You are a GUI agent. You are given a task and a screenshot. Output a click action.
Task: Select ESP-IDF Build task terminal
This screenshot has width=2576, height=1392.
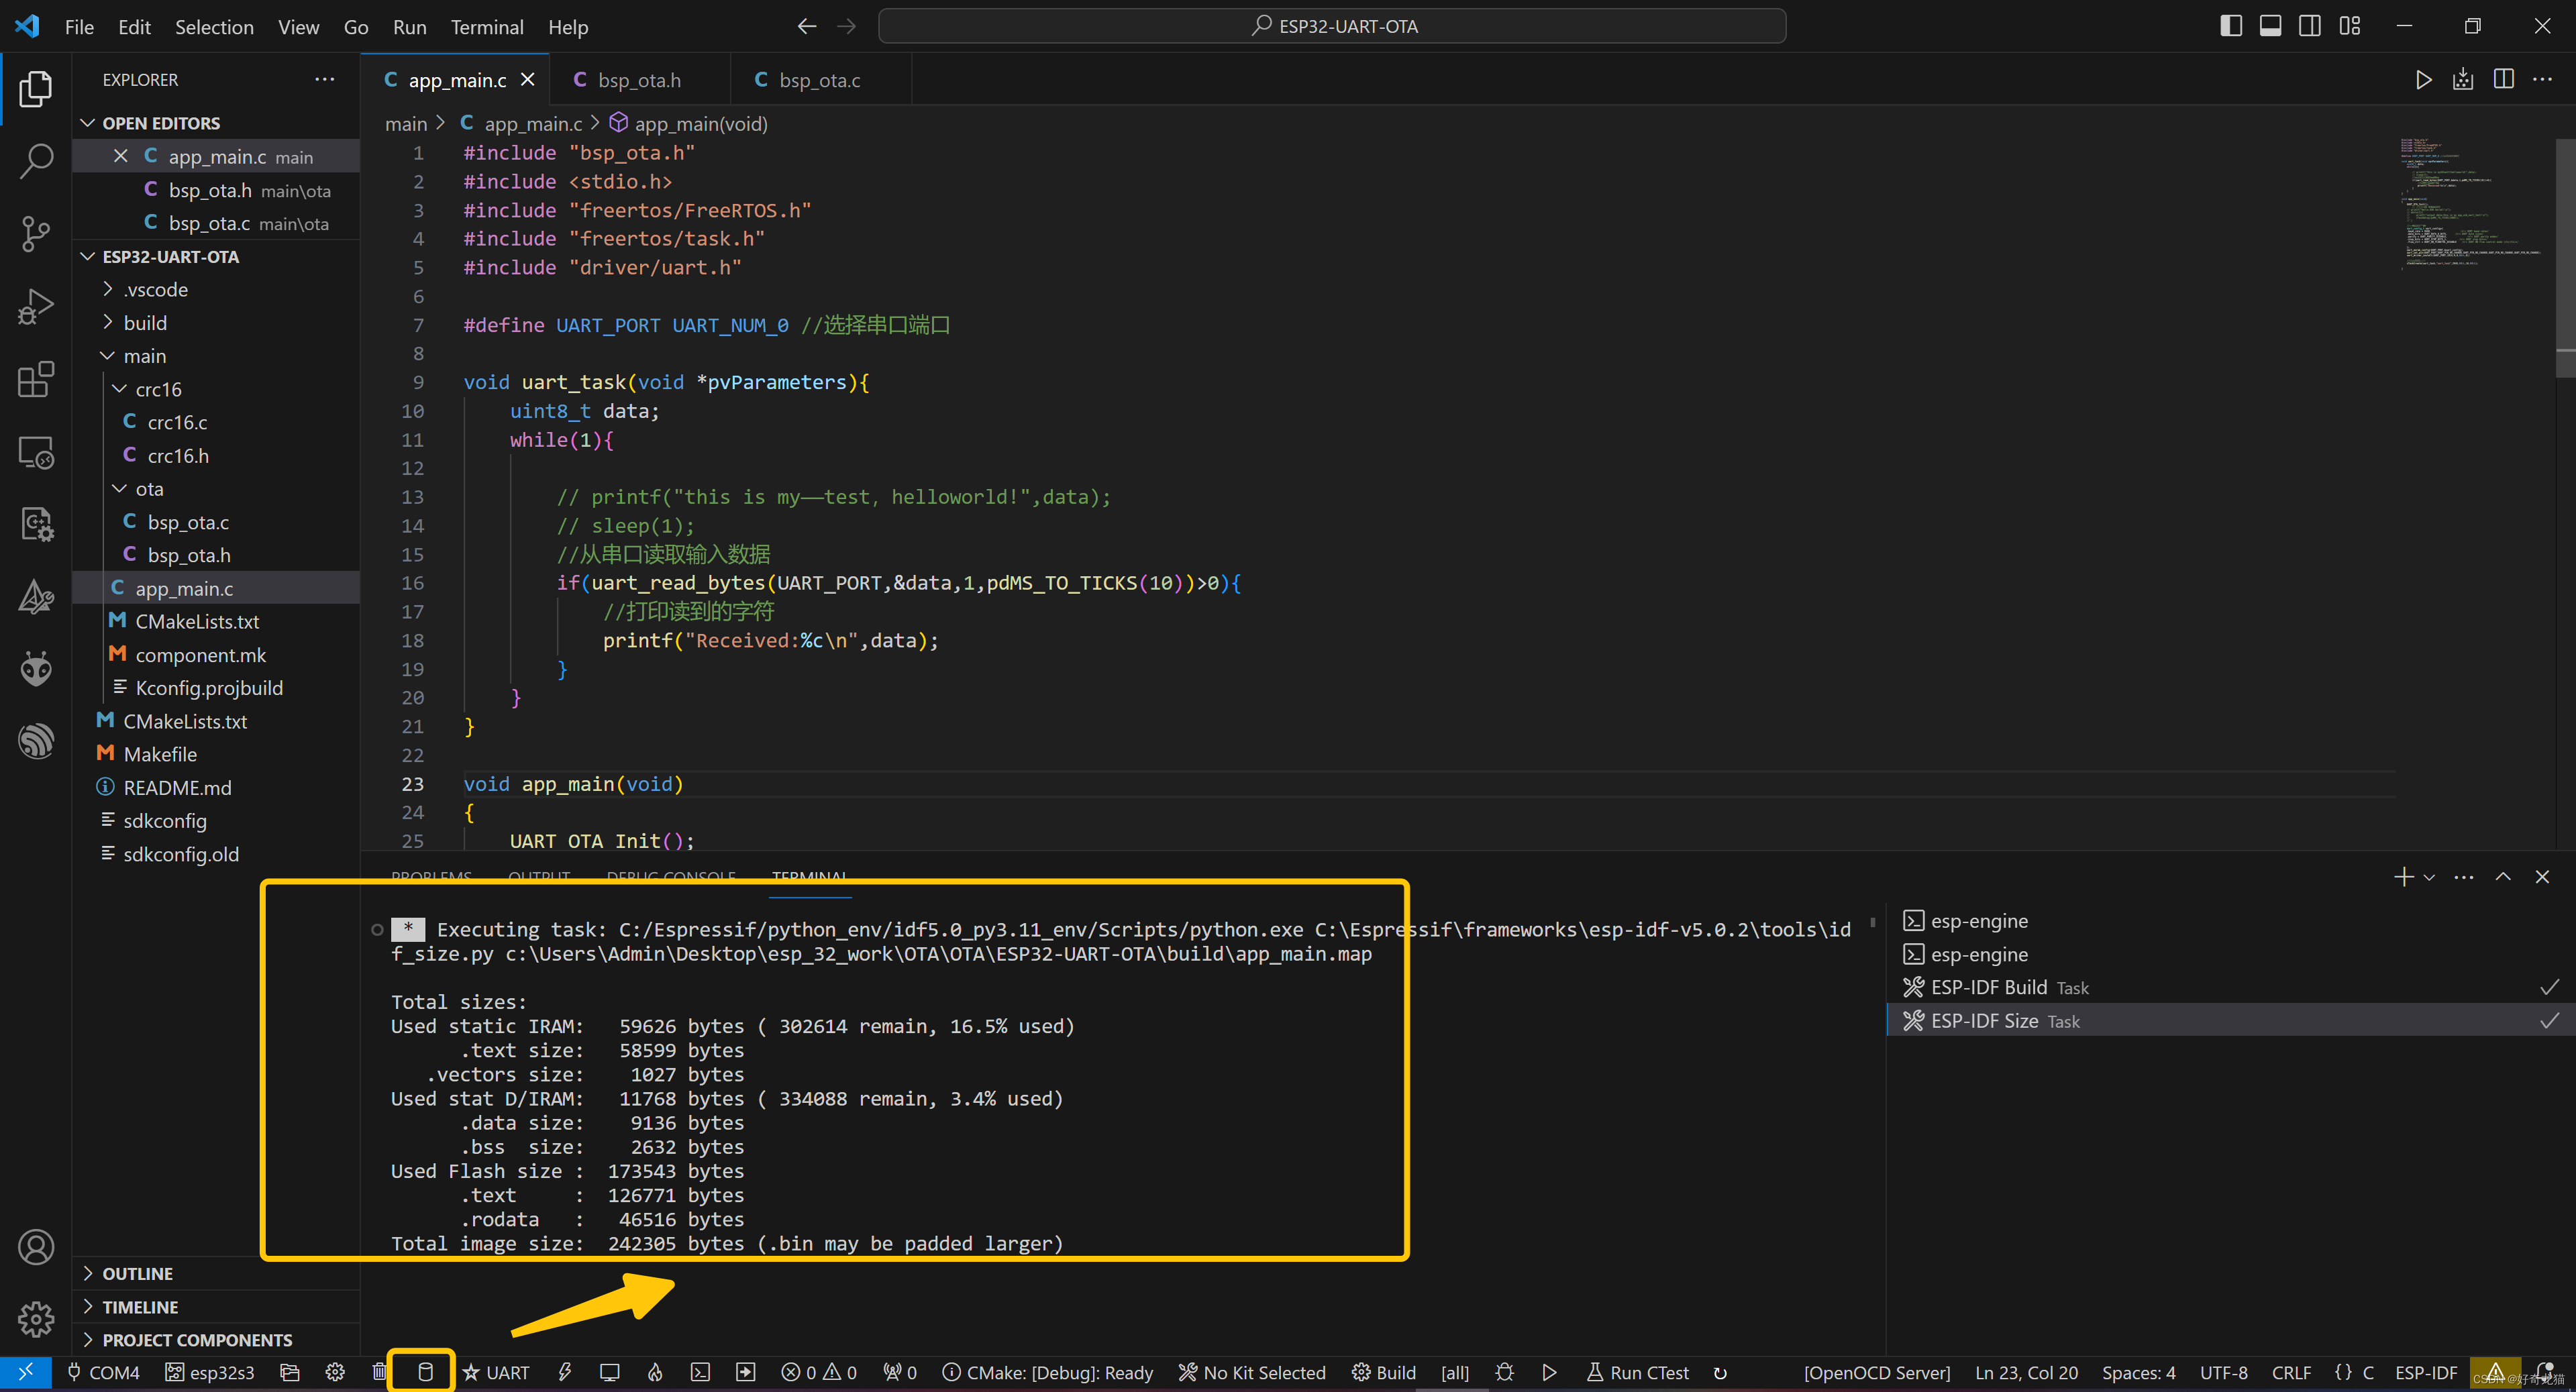(x=2230, y=987)
